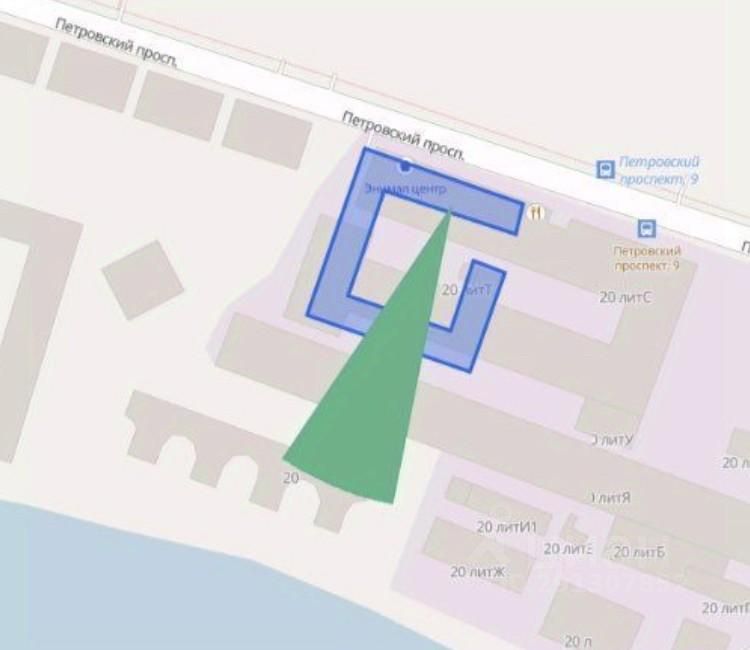The height and width of the screenshot is (650, 750).
Task: Click the 20 литТ building label
Action: 466,290
